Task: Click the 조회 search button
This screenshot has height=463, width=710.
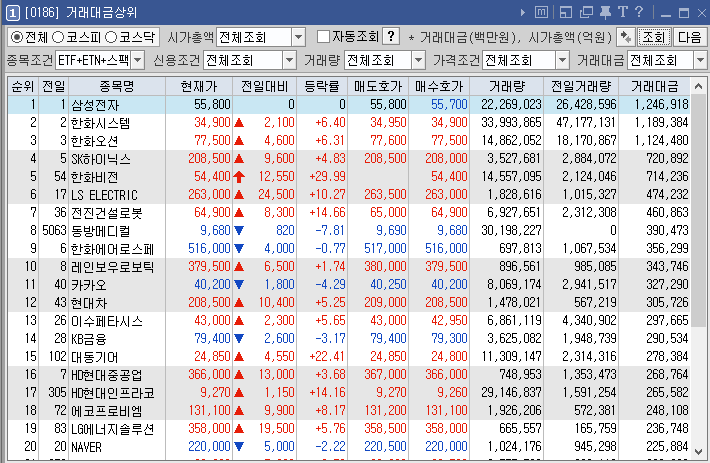Action: (x=654, y=37)
